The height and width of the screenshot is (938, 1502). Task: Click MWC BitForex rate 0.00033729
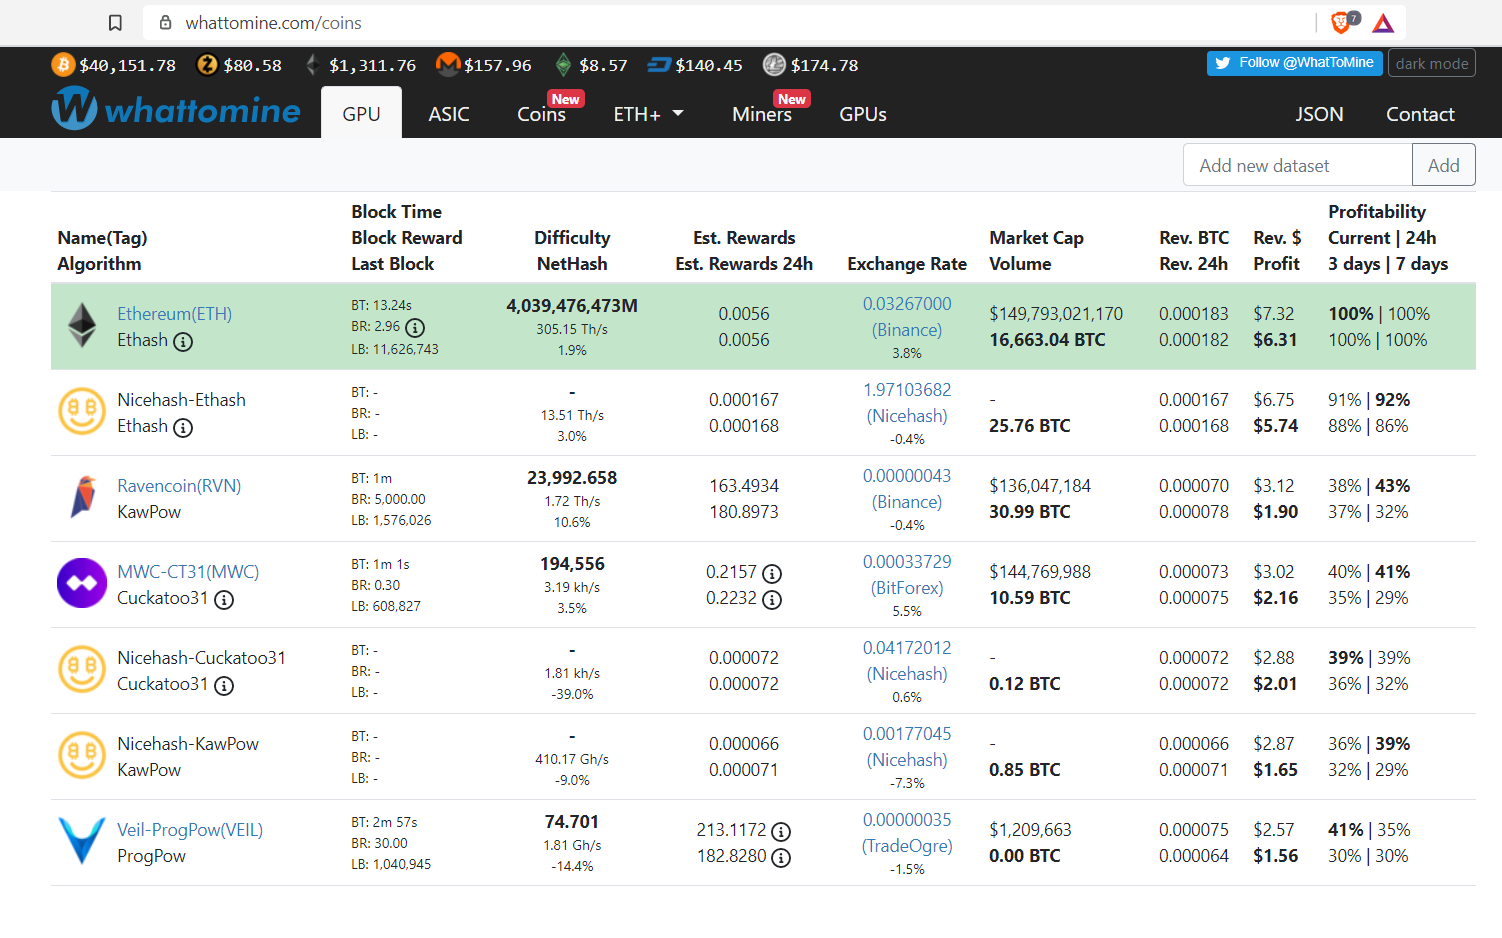(x=907, y=562)
